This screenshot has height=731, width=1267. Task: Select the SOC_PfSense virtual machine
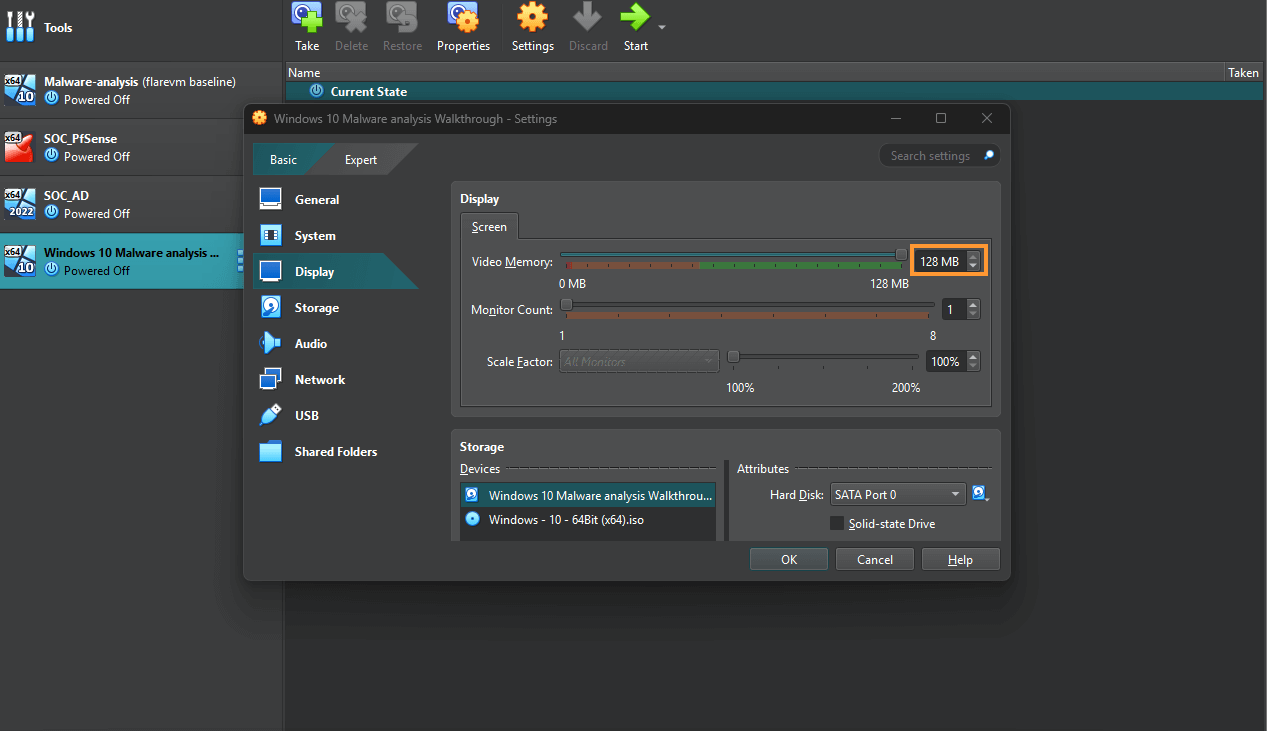(x=141, y=147)
